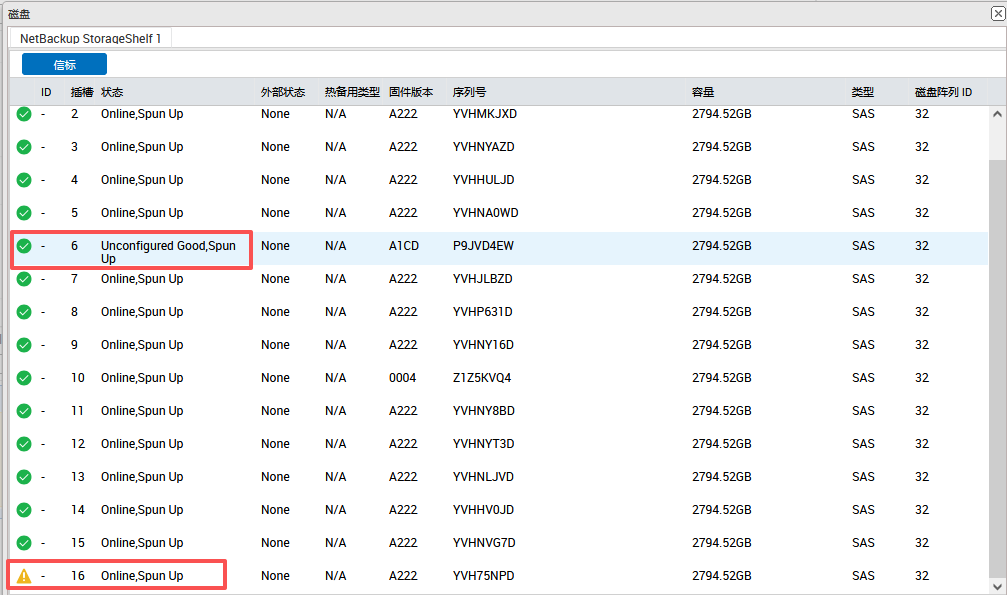Click the green check icon for slot 6

pyautogui.click(x=24, y=246)
